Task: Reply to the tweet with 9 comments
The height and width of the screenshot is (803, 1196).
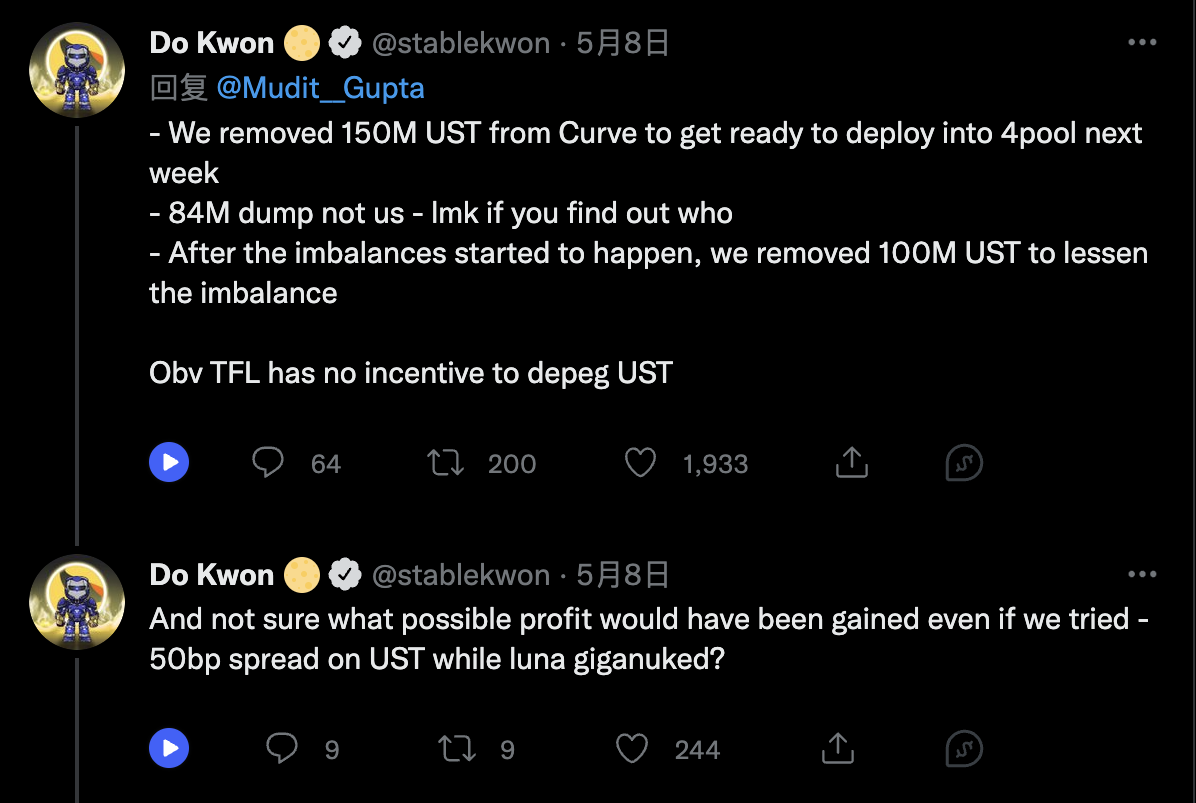Action: coord(281,748)
